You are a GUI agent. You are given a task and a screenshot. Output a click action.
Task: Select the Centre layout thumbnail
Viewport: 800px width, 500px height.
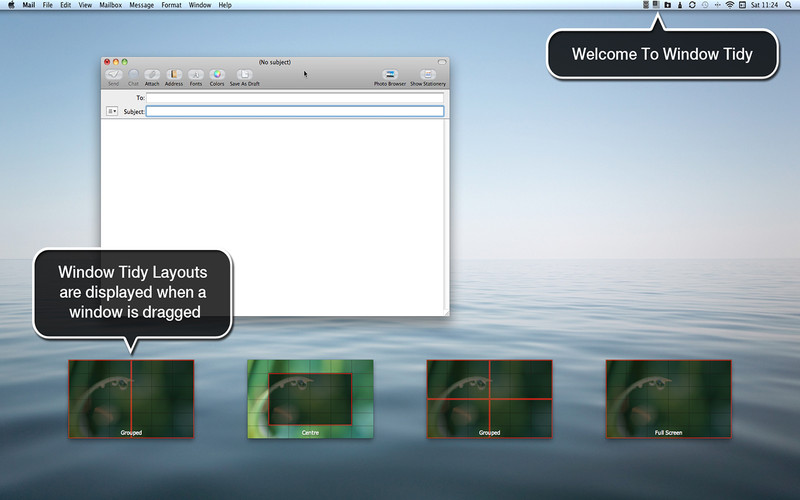(310, 398)
